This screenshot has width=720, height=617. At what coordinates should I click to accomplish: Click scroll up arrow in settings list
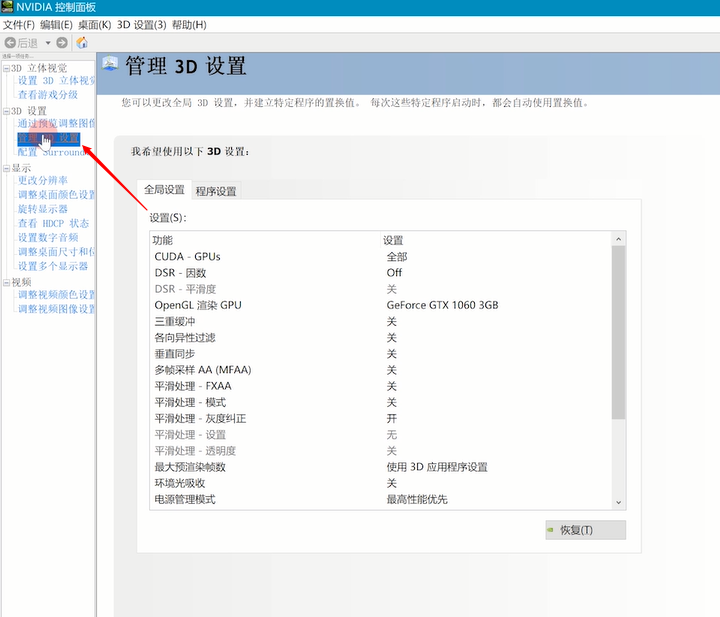[619, 239]
